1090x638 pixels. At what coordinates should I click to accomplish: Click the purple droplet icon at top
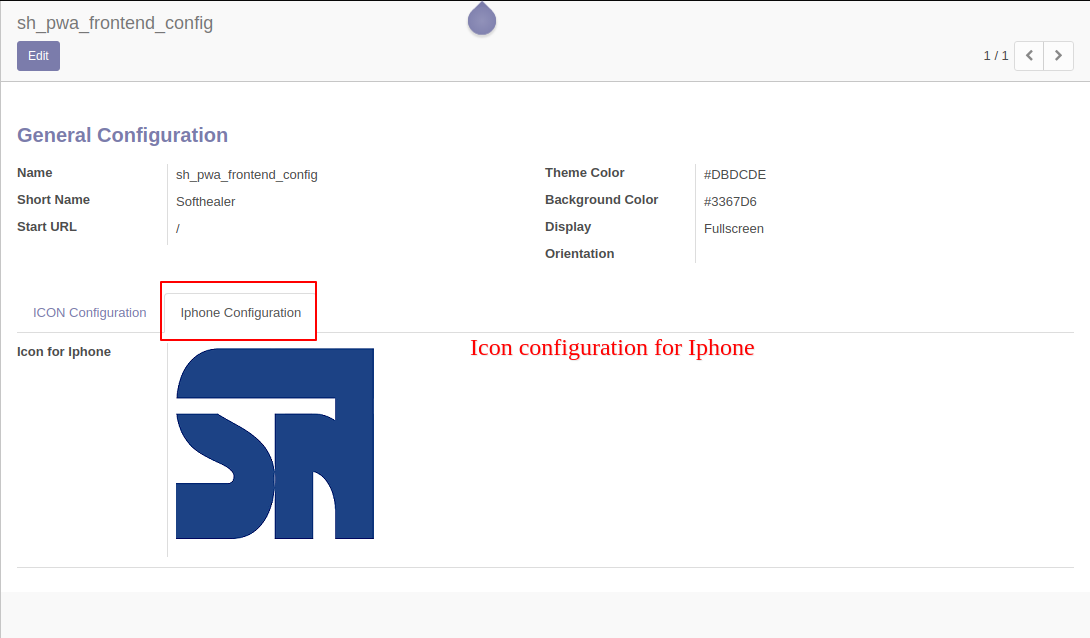click(x=482, y=18)
